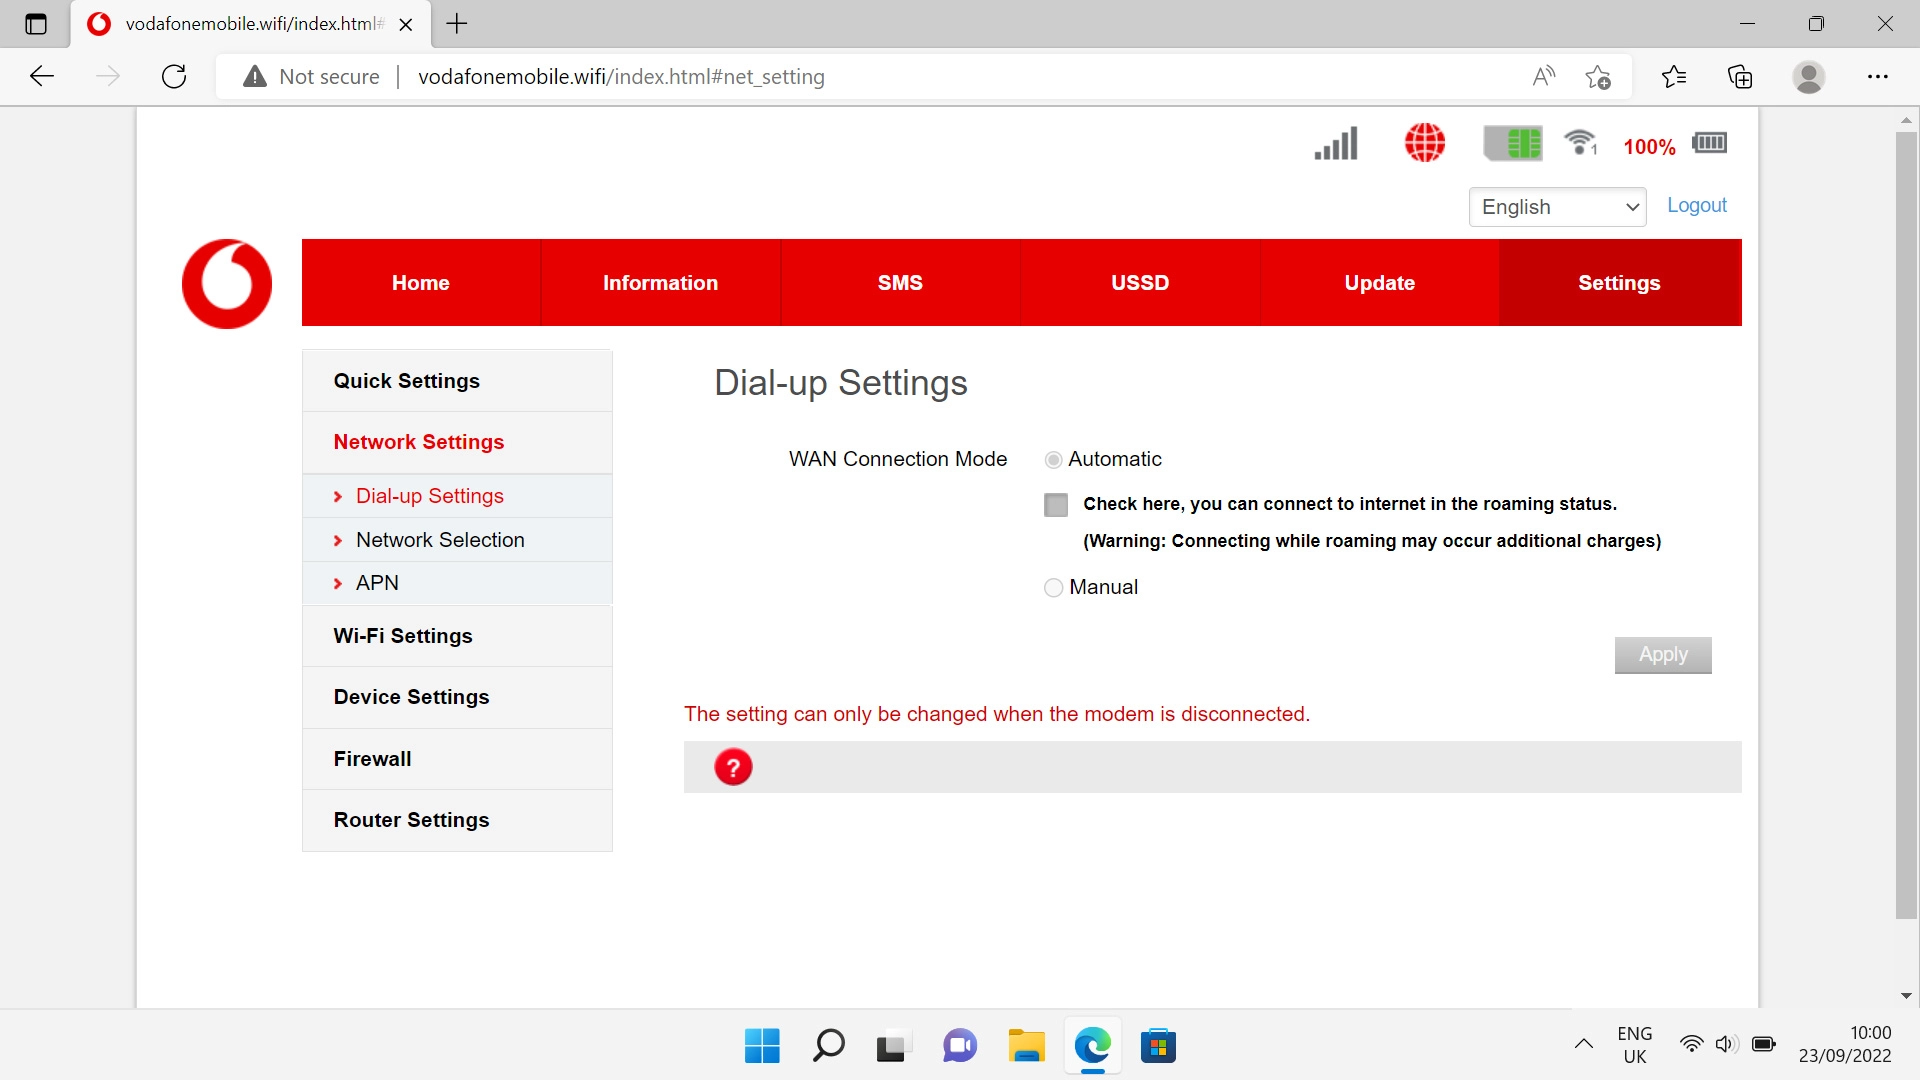Open help via the red question mark icon
Screen dimensions: 1920x1080
[x=734, y=766]
